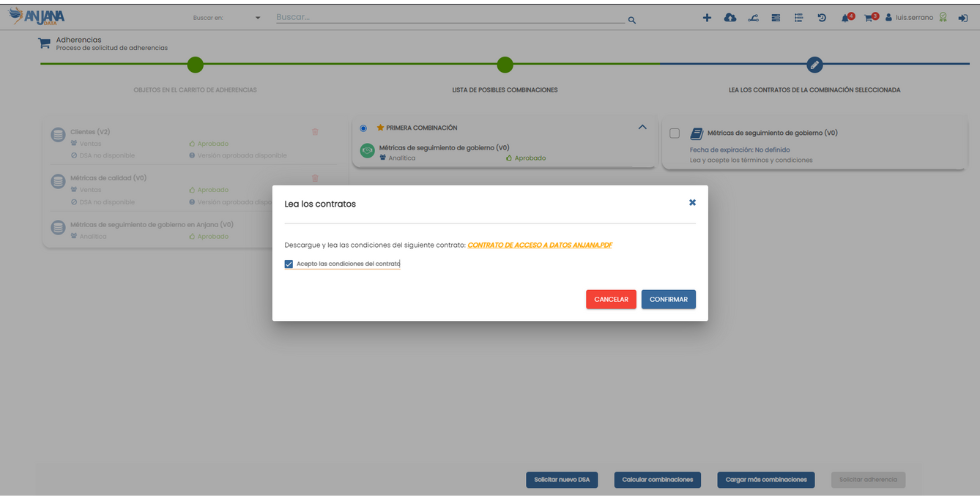Click the search magnifier icon
This screenshot has width=980, height=500.
(632, 20)
